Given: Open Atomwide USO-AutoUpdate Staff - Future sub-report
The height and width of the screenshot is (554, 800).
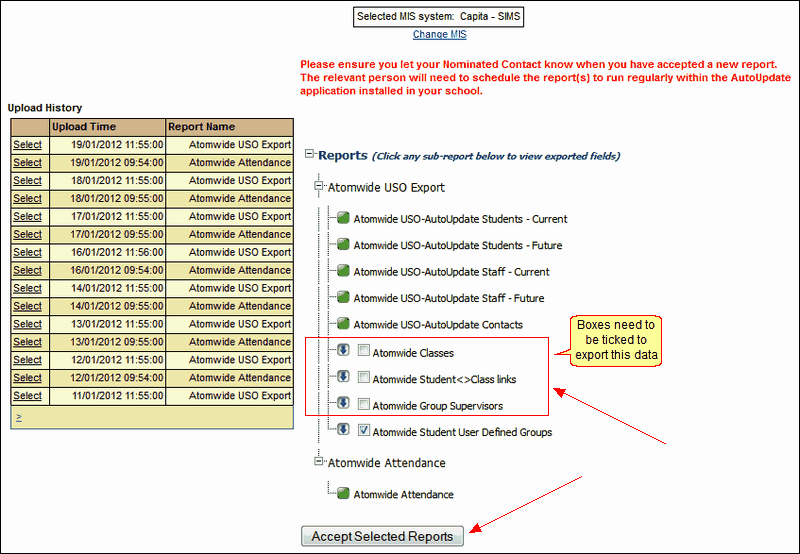Looking at the screenshot, I should (449, 298).
